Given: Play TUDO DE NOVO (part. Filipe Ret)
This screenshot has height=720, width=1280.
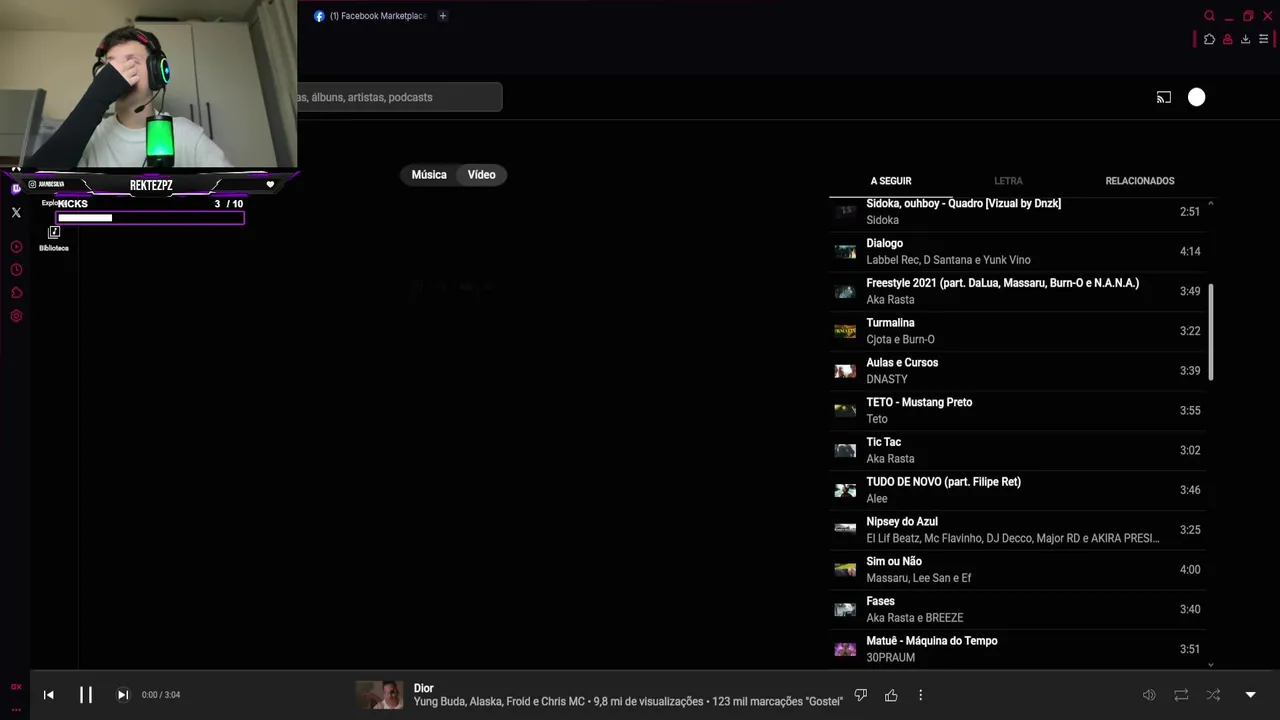Looking at the screenshot, I should [x=1017, y=490].
